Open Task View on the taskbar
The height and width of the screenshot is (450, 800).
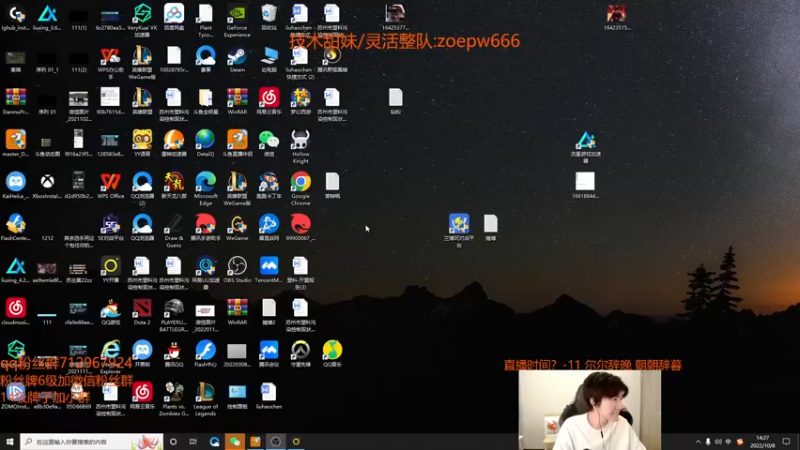193,442
